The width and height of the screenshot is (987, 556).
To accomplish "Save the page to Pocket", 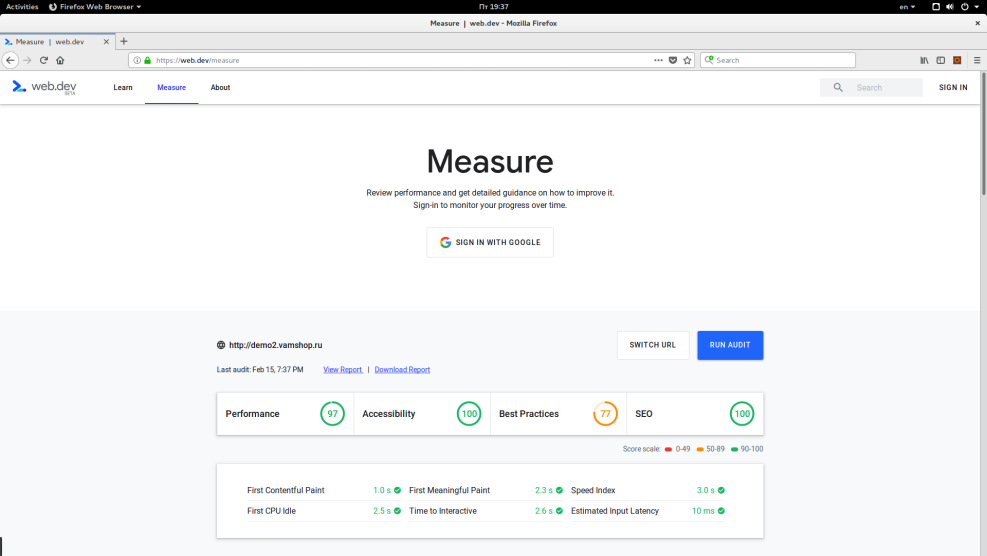I will [x=673, y=60].
